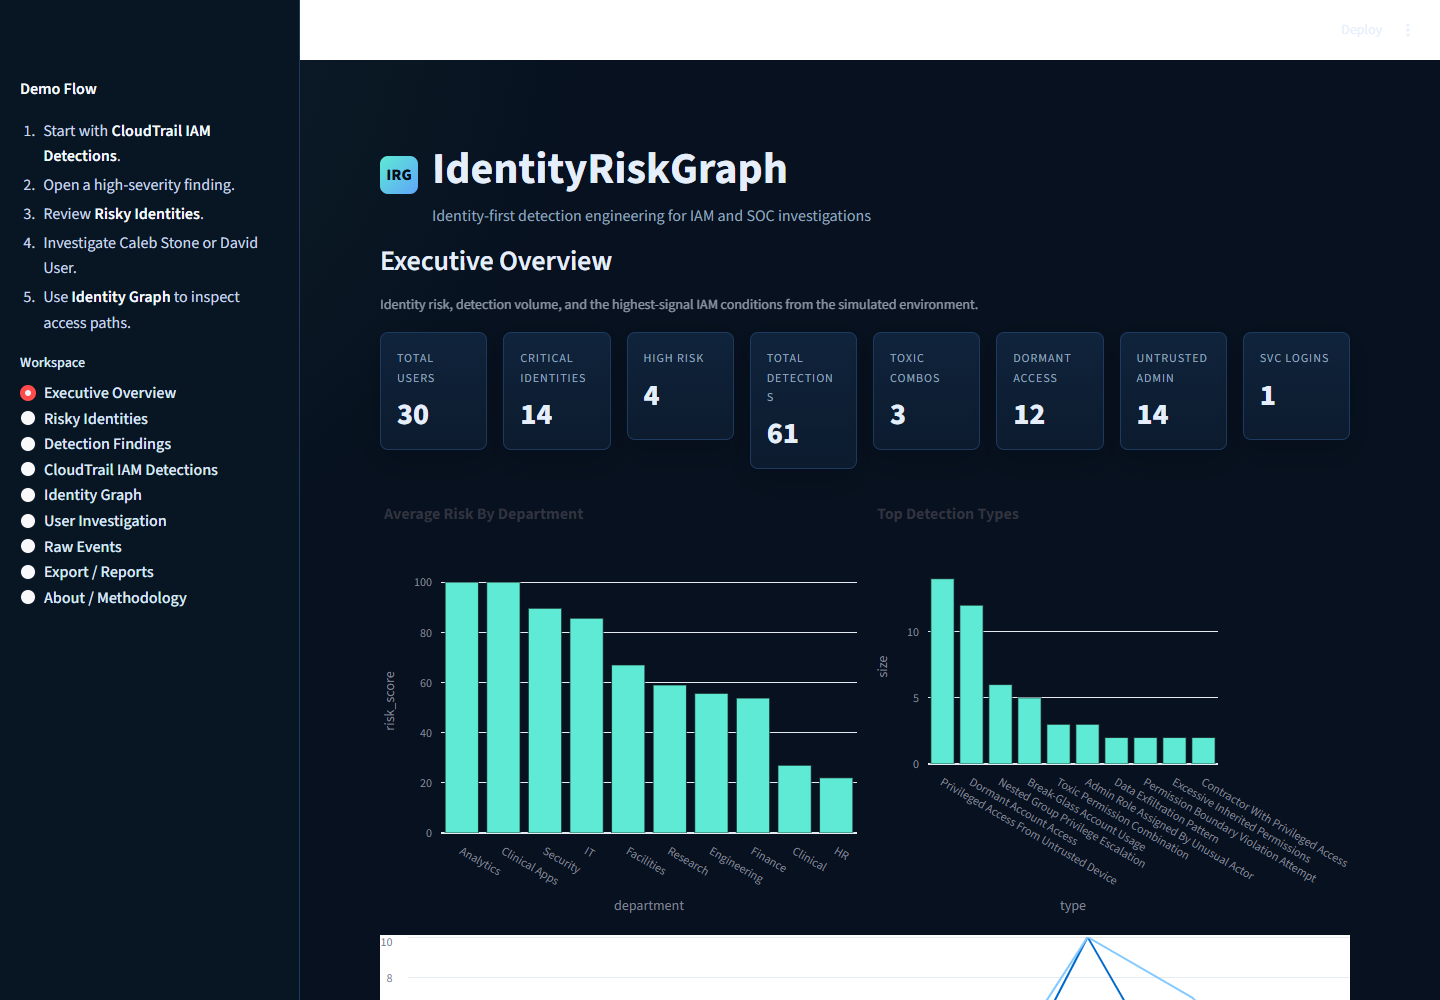The width and height of the screenshot is (1440, 1000).
Task: Click the 'Average Risk By Department' chart title
Action: [x=483, y=514]
